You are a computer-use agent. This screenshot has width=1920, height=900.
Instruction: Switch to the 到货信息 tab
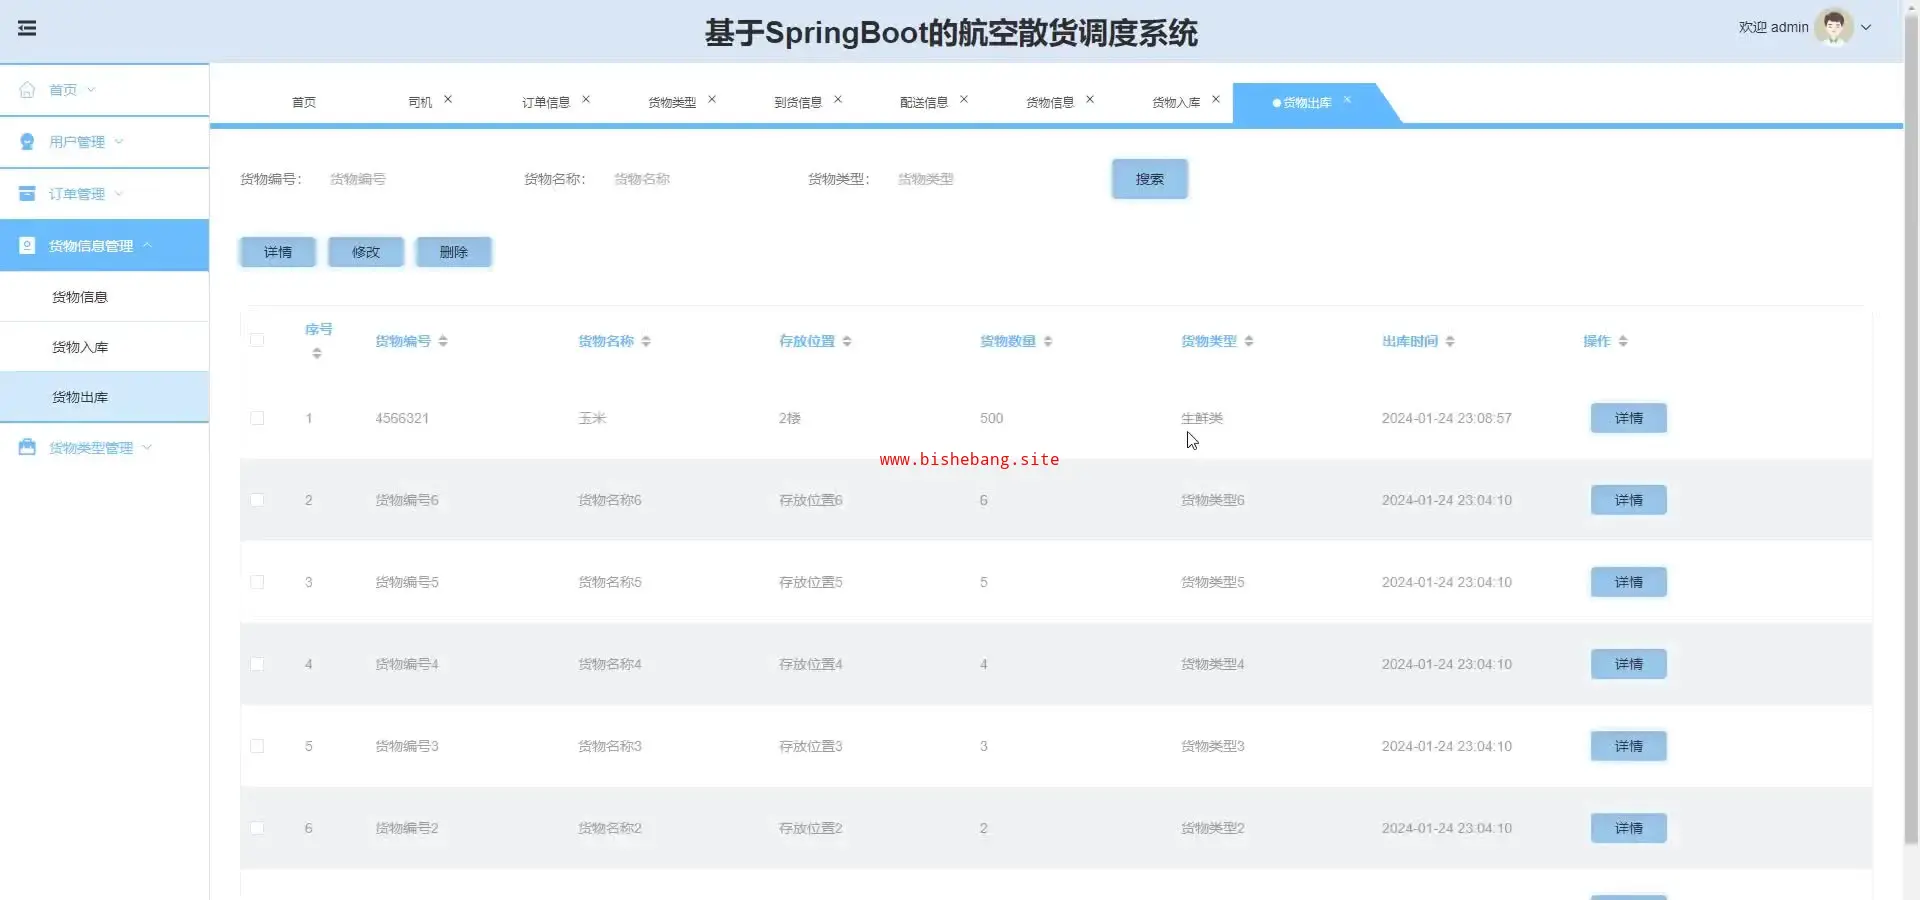[798, 103]
